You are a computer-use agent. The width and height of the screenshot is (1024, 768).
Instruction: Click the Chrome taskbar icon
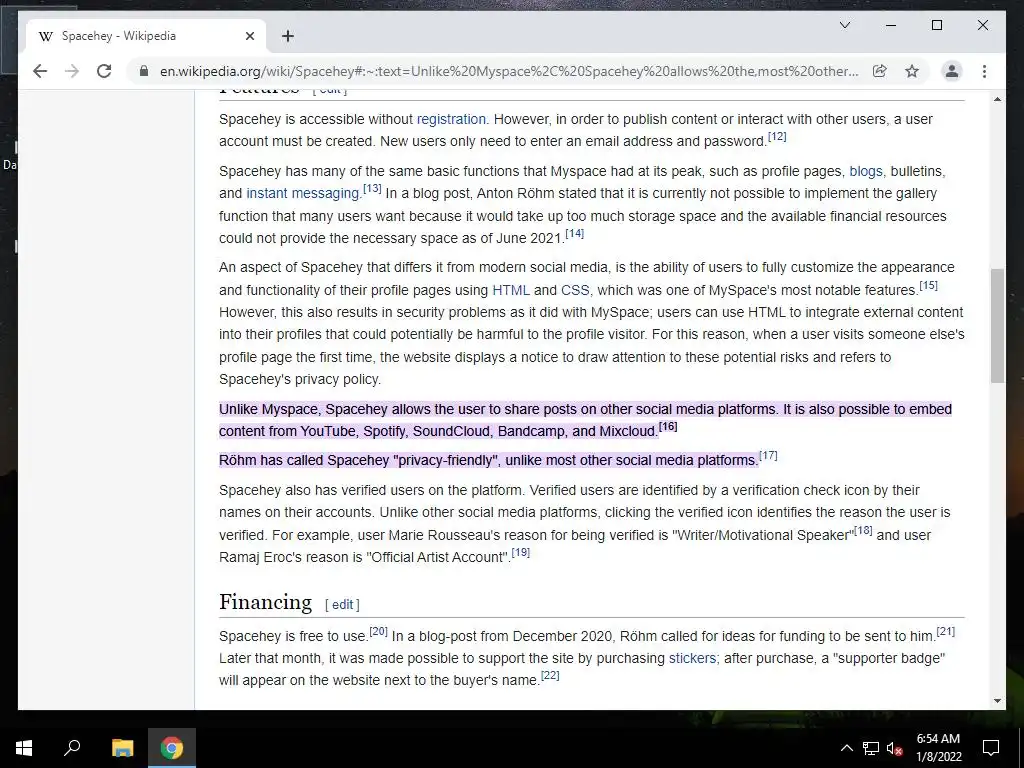(172, 748)
